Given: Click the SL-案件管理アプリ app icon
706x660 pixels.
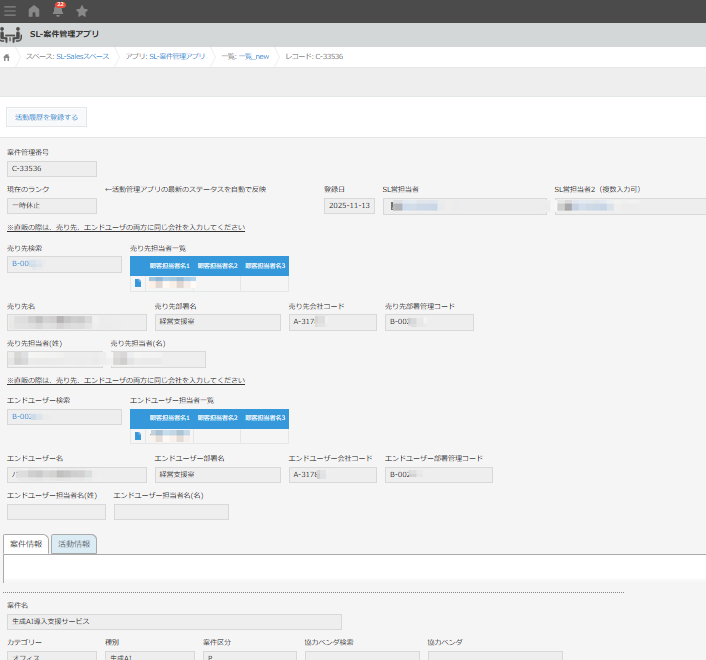Looking at the screenshot, I should point(11,34).
